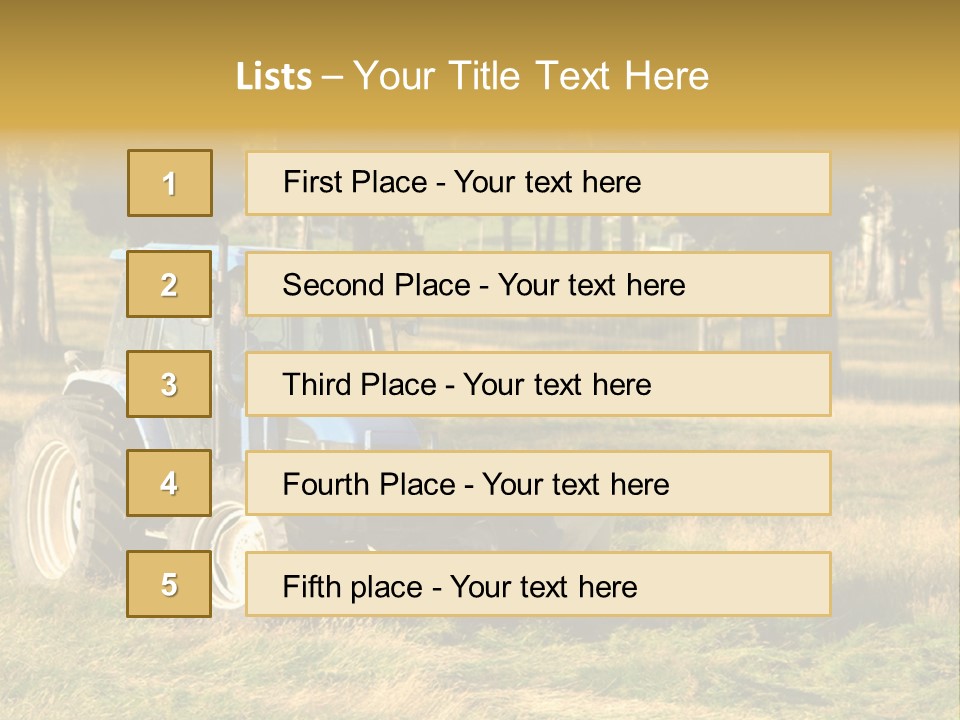Click the Fourth Place text box
Image resolution: width=960 pixels, height=720 pixels.
point(538,484)
